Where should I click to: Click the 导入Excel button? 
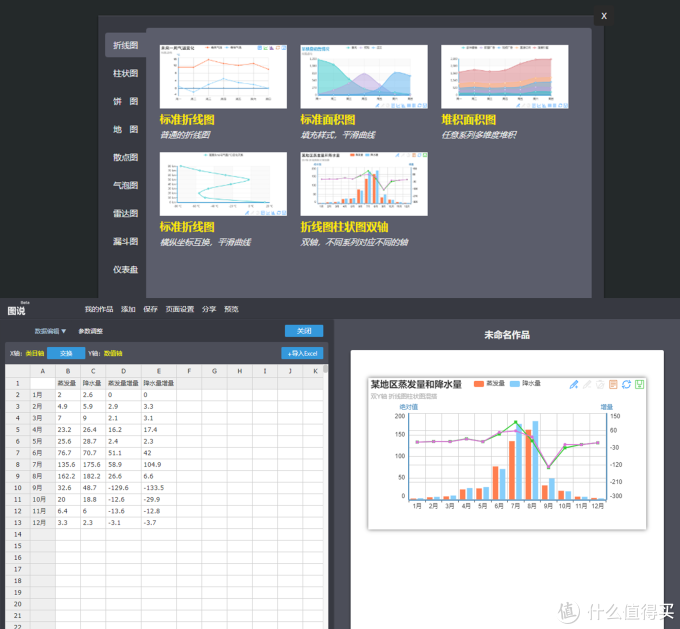pos(302,353)
